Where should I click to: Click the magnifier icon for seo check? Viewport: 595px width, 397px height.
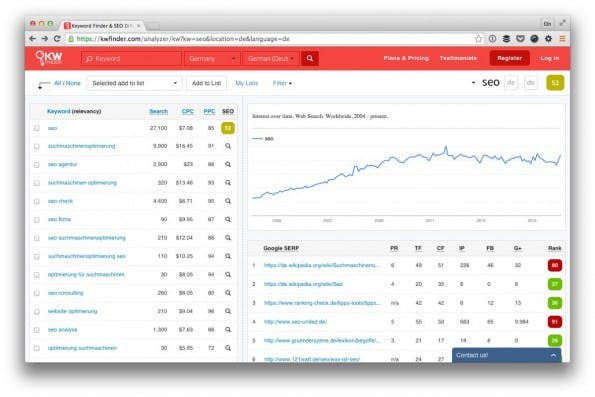pos(228,201)
